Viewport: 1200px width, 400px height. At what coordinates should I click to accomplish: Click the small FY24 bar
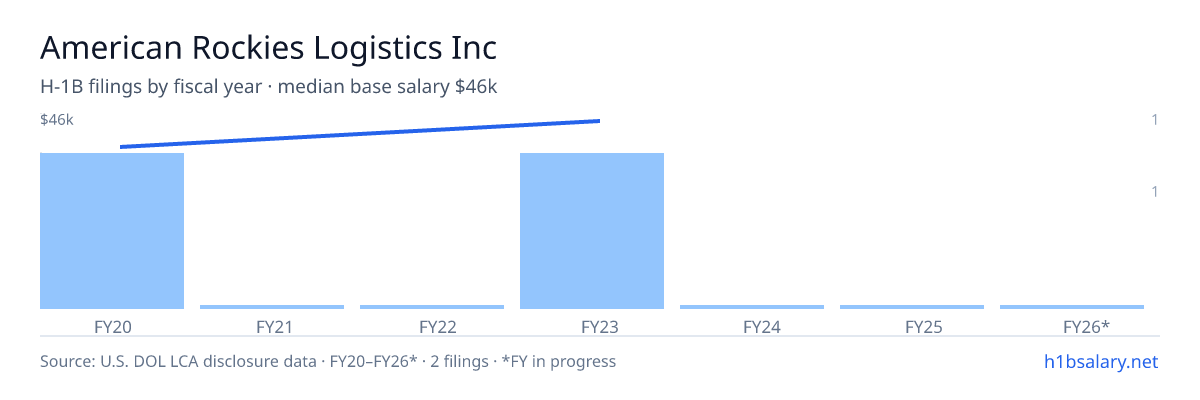[752, 307]
